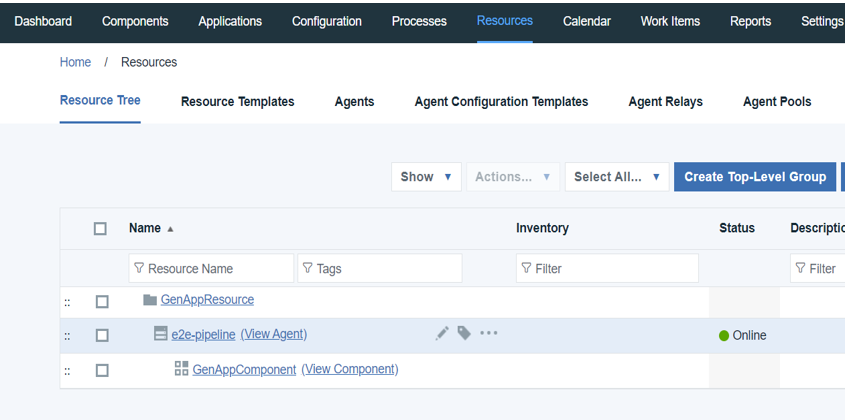
Task: Switch to the Agent Pools tab
Action: tap(776, 101)
